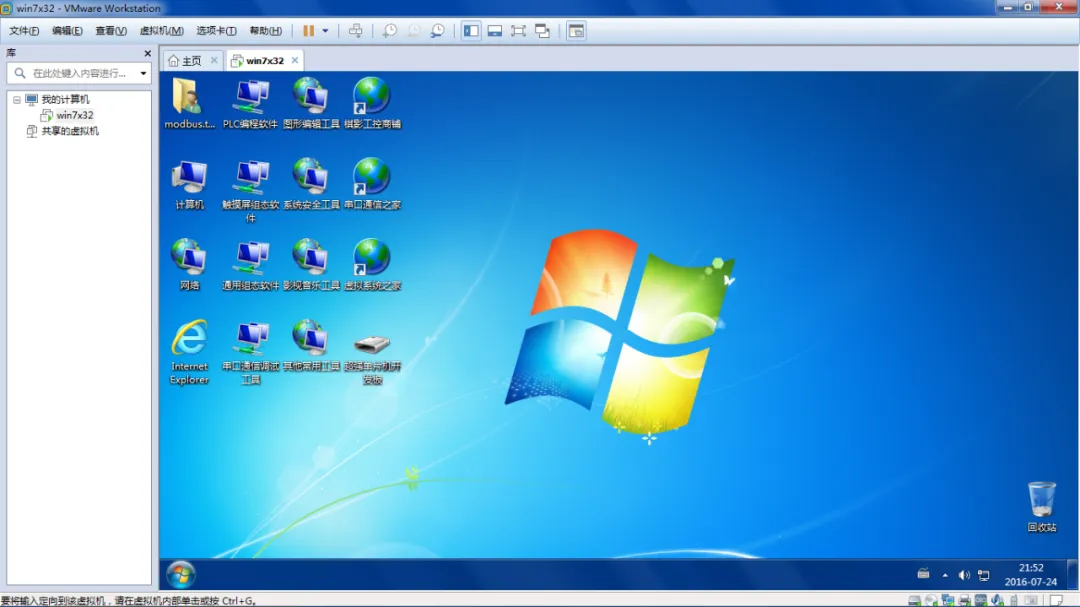Open the guest volume speaker icon

tap(964, 575)
